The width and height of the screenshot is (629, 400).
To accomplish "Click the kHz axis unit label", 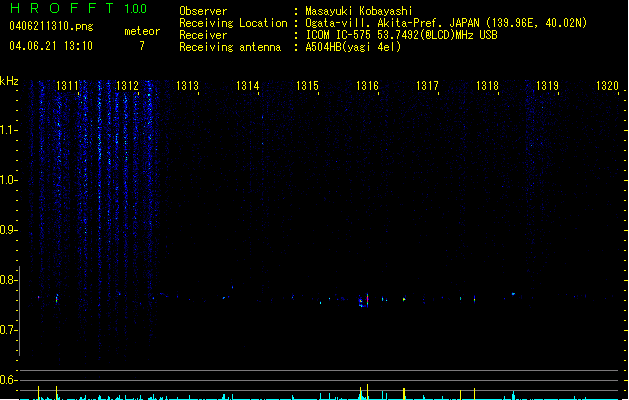I will [9, 81].
